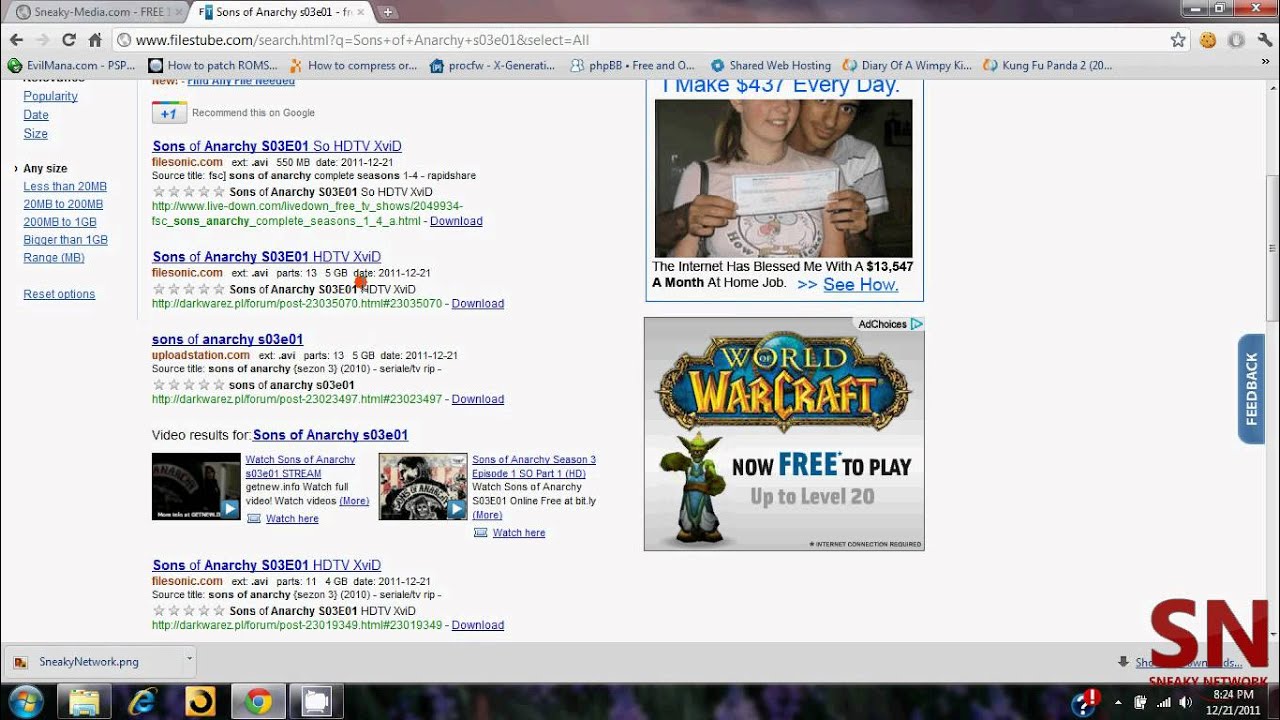Image resolution: width=1280 pixels, height=720 pixels.
Task: Open the procfw X-Generation bookmark
Action: [492, 65]
